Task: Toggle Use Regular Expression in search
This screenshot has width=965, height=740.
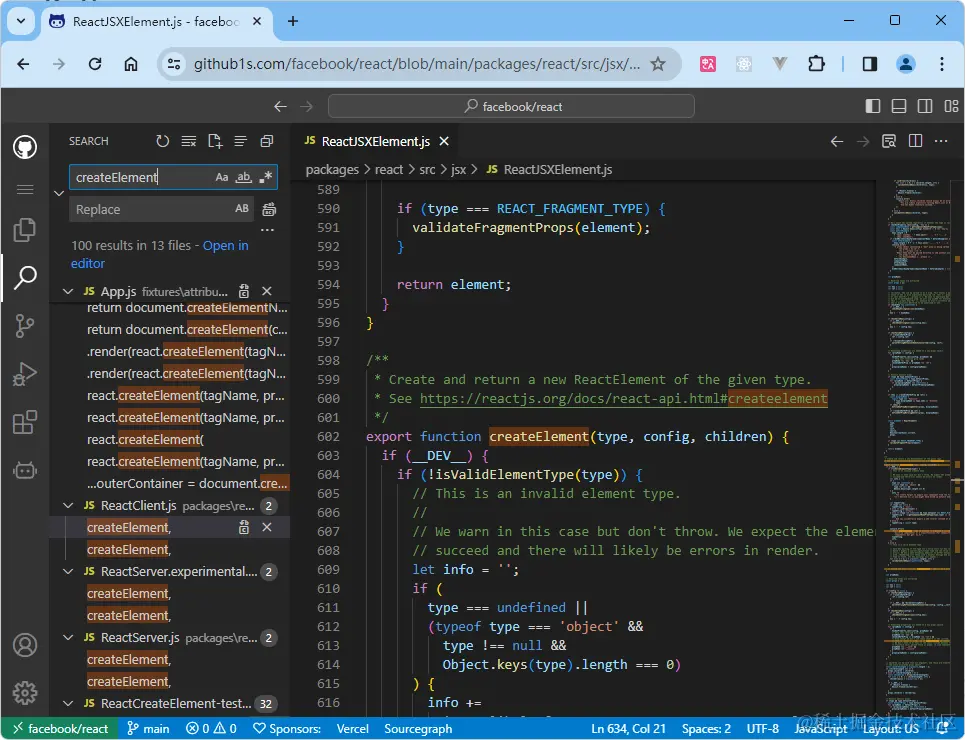Action: pos(266,177)
